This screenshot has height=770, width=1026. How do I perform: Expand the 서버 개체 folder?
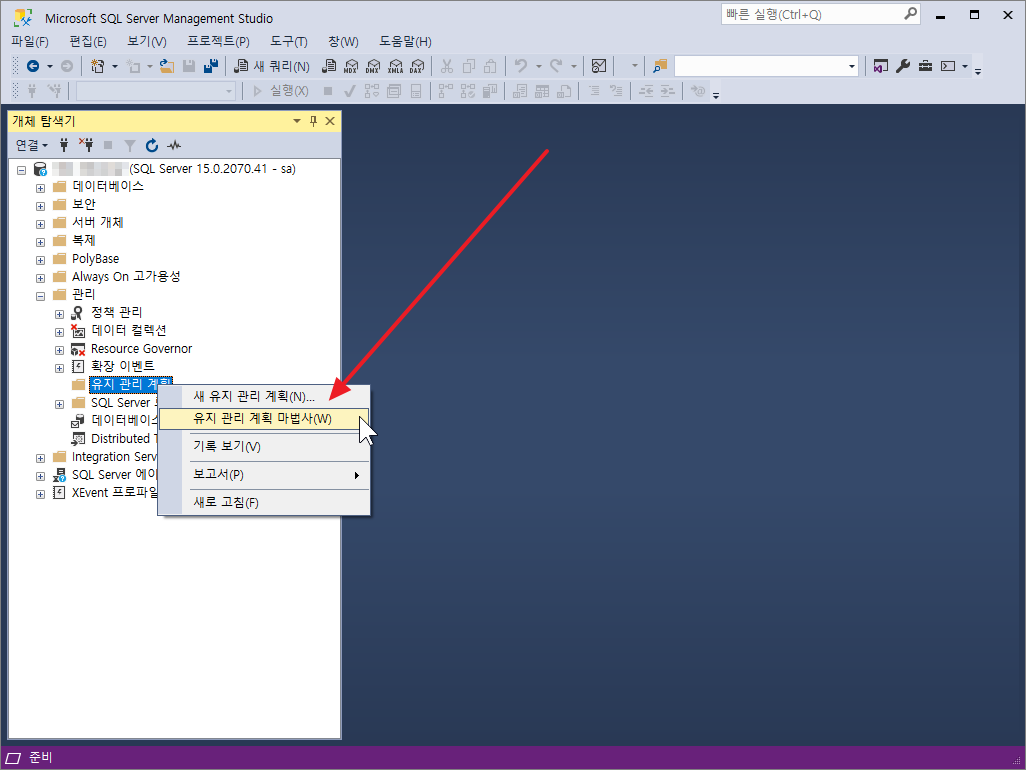pos(41,224)
